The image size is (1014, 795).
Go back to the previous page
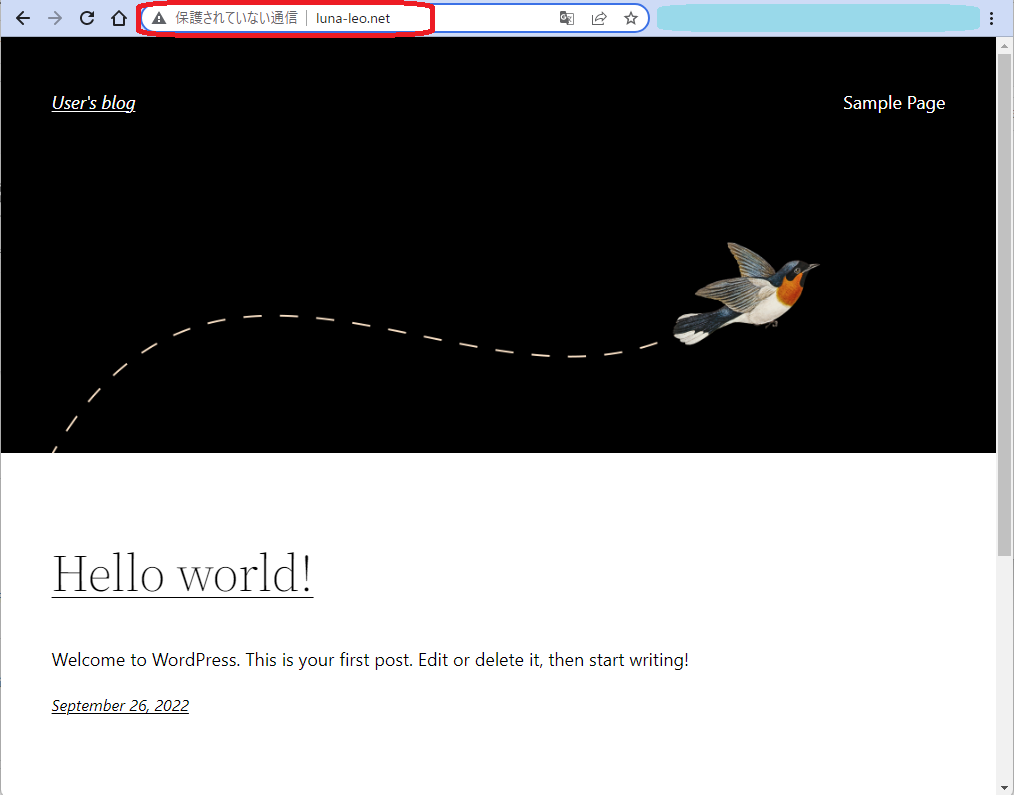[23, 18]
